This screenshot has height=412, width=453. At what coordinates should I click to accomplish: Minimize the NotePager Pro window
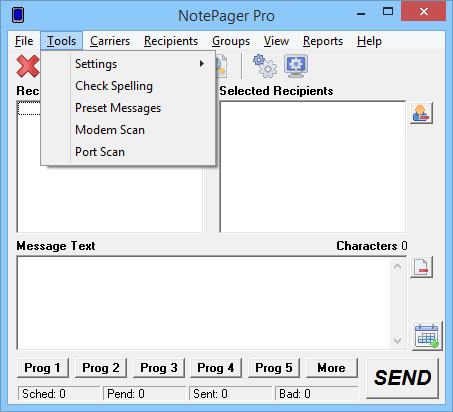(361, 13)
